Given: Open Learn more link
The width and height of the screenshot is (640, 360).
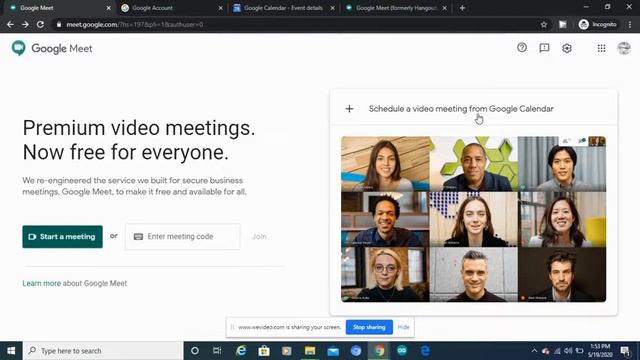Looking at the screenshot, I should coord(41,283).
